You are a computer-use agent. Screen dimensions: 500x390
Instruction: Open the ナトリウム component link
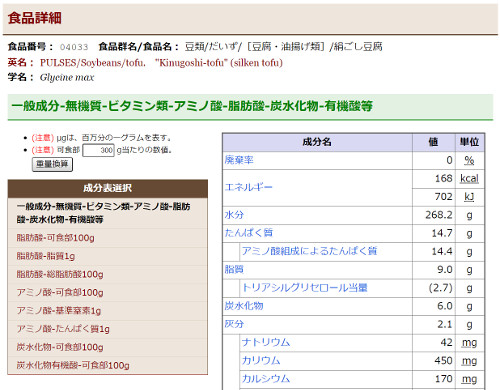266,342
